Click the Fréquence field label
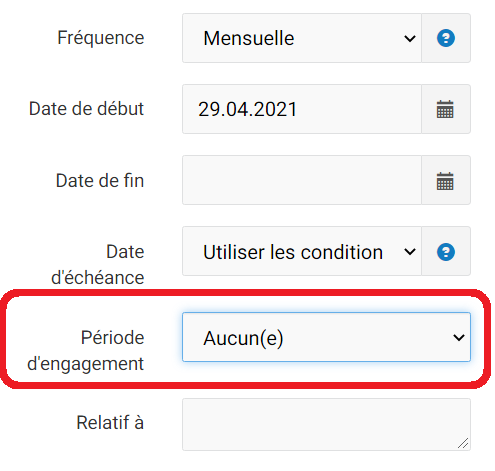Image resolution: width=495 pixels, height=471 pixels. (101, 38)
